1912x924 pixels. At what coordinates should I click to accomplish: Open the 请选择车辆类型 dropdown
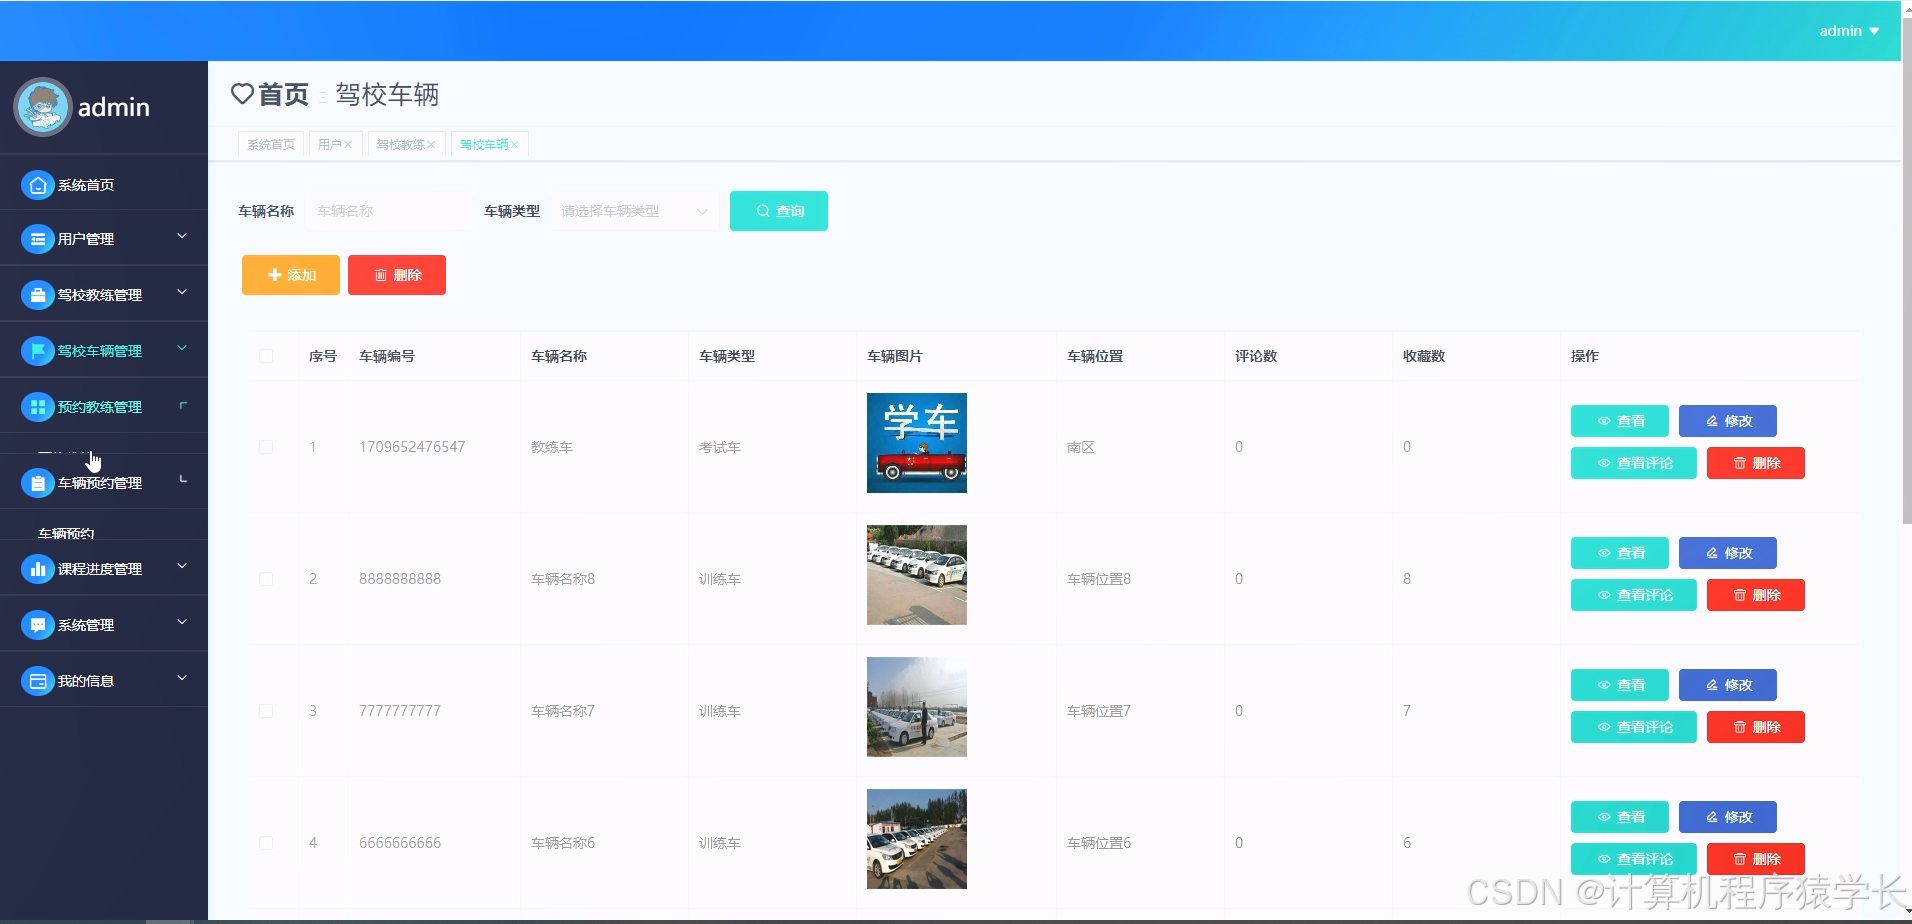pos(633,211)
